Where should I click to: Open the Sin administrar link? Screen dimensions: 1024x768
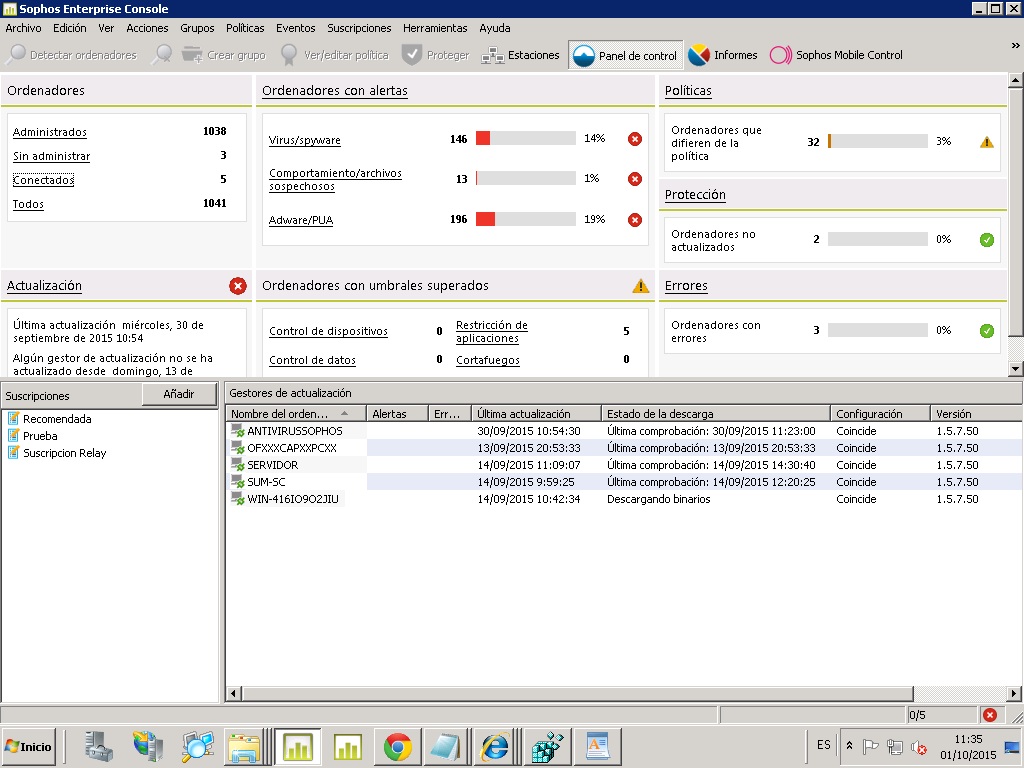point(52,156)
